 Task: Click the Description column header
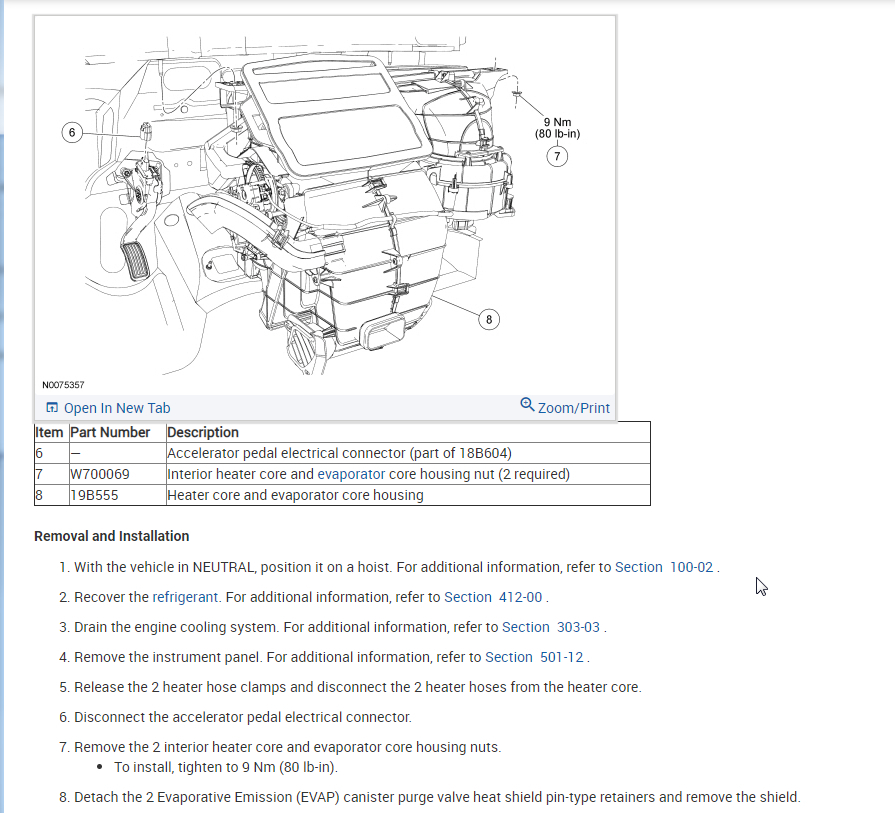203,432
